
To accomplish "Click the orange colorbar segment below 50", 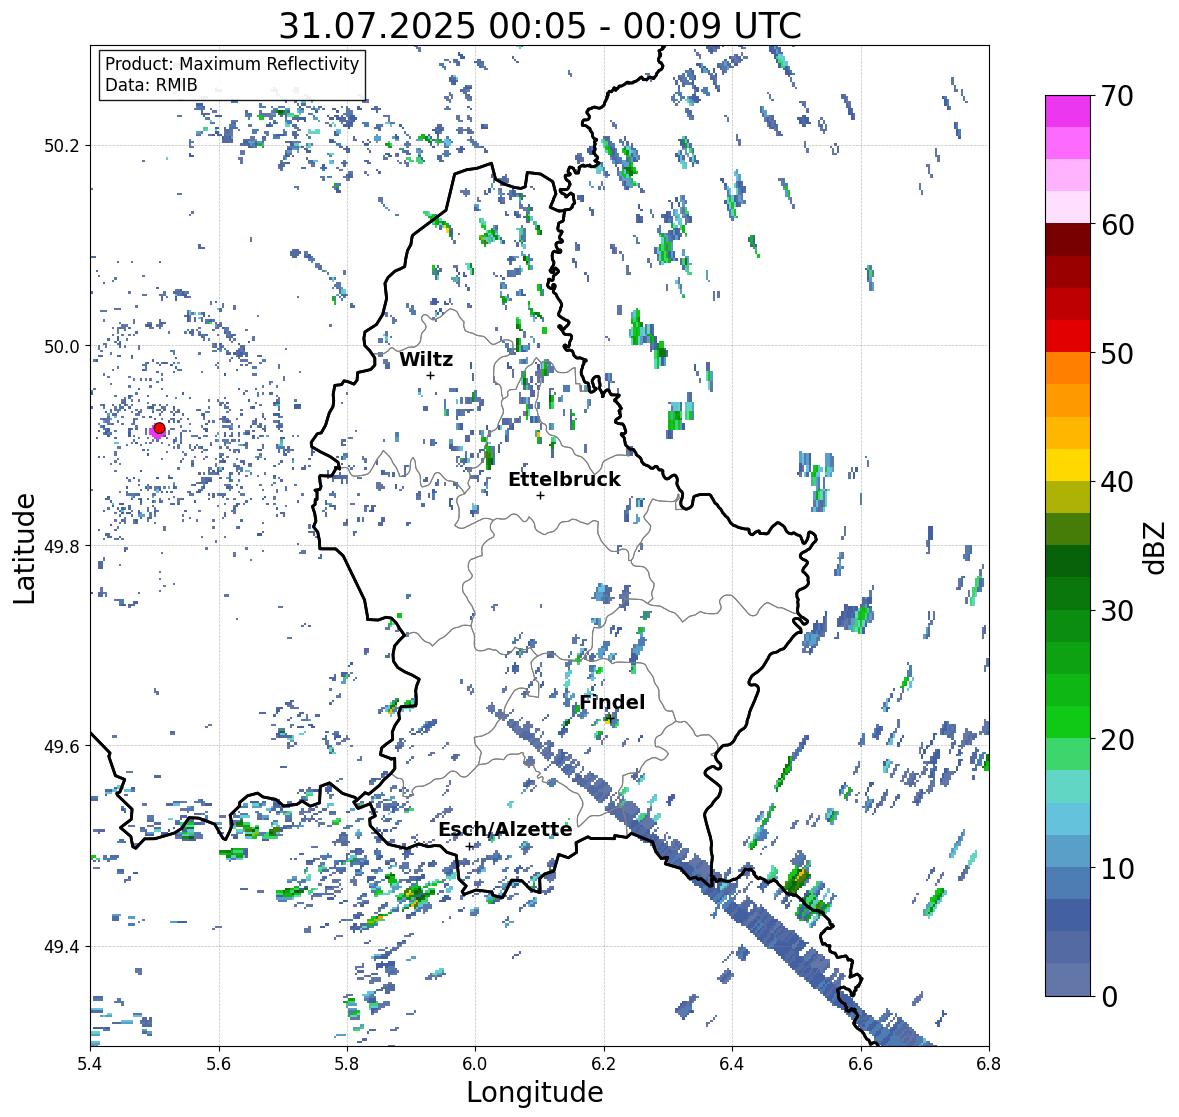I will click(1068, 368).
